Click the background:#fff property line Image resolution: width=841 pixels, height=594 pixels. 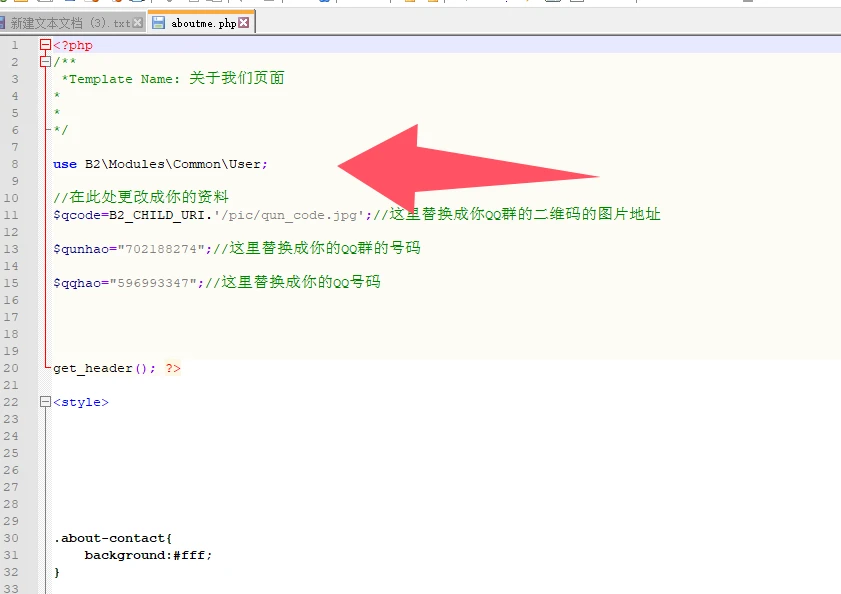(x=148, y=555)
